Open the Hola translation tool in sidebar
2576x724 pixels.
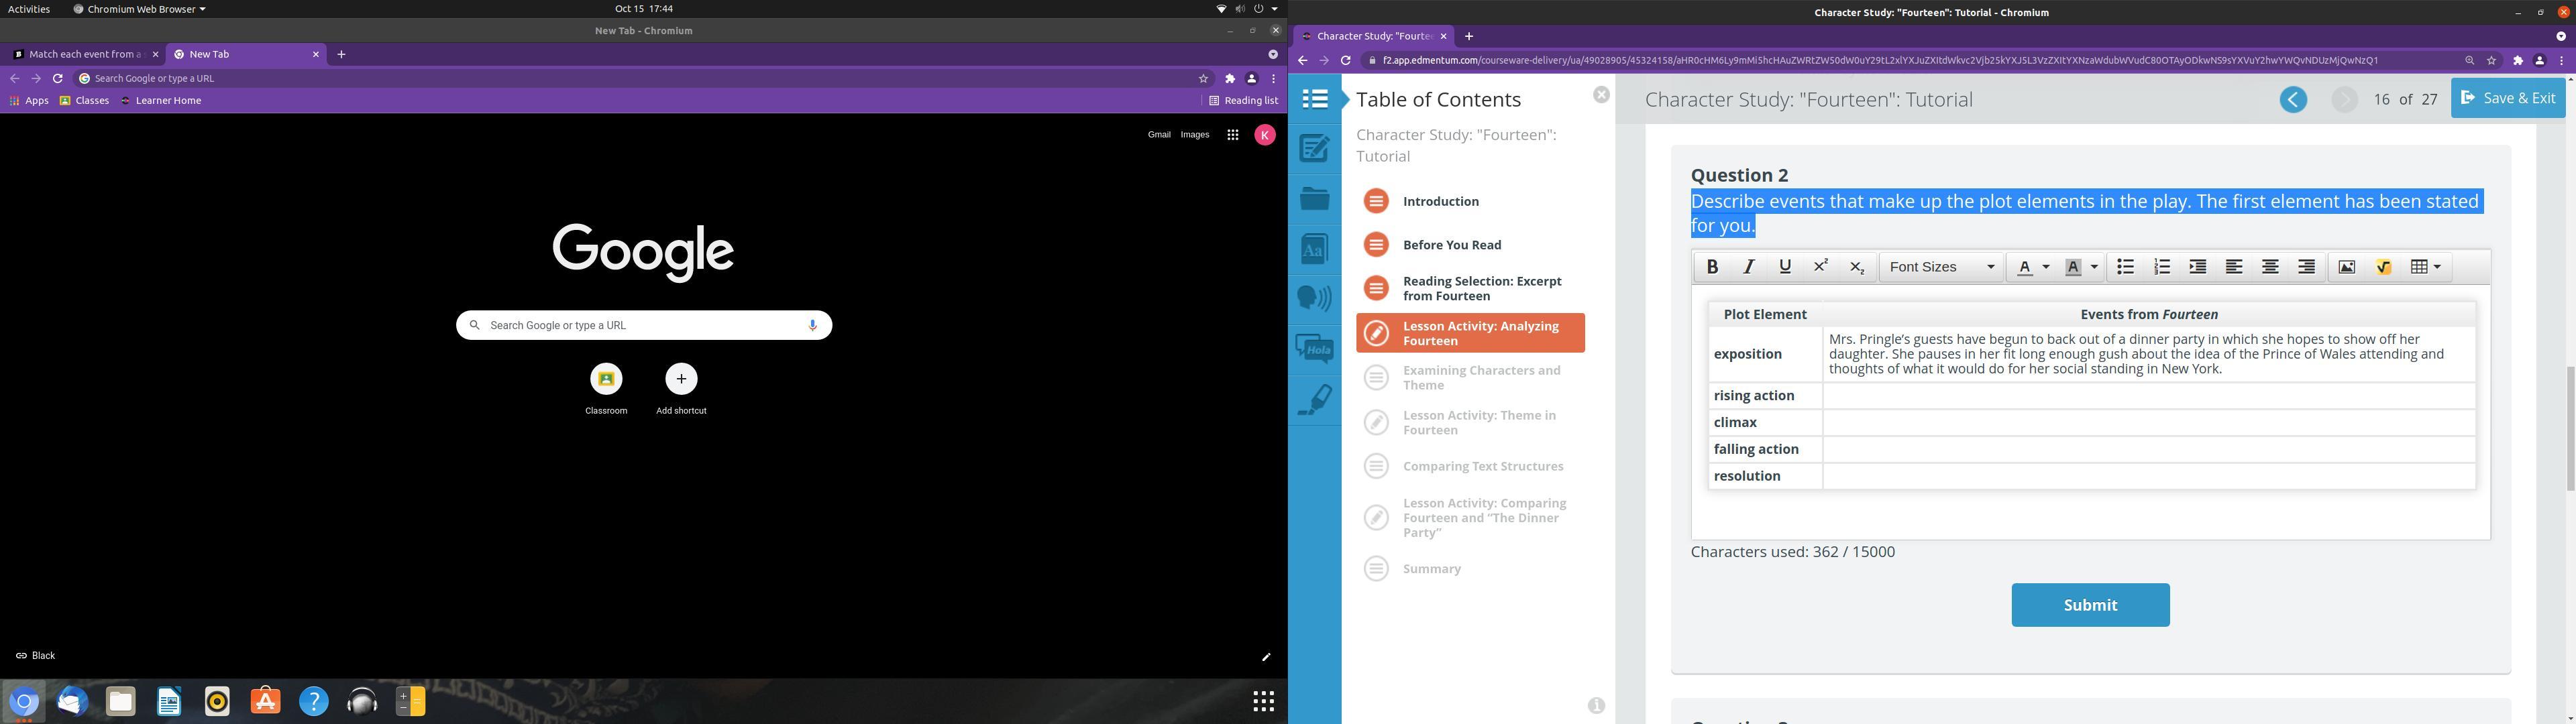point(1314,349)
